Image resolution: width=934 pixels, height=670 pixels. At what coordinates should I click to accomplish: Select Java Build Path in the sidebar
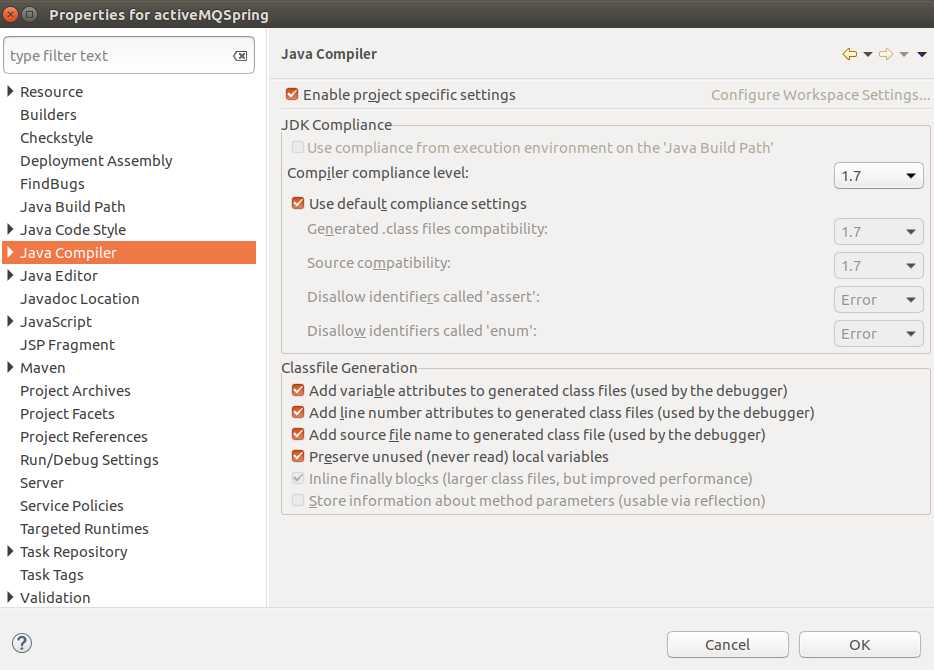pyautogui.click(x=73, y=207)
